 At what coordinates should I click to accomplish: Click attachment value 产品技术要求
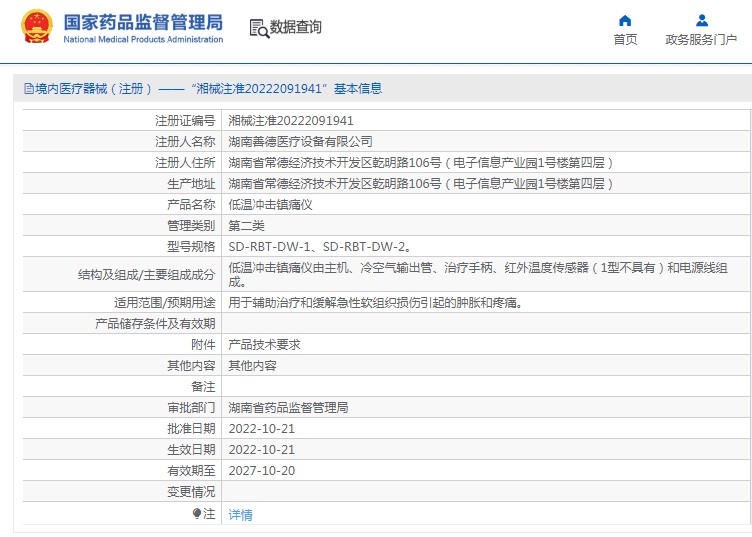coord(264,345)
